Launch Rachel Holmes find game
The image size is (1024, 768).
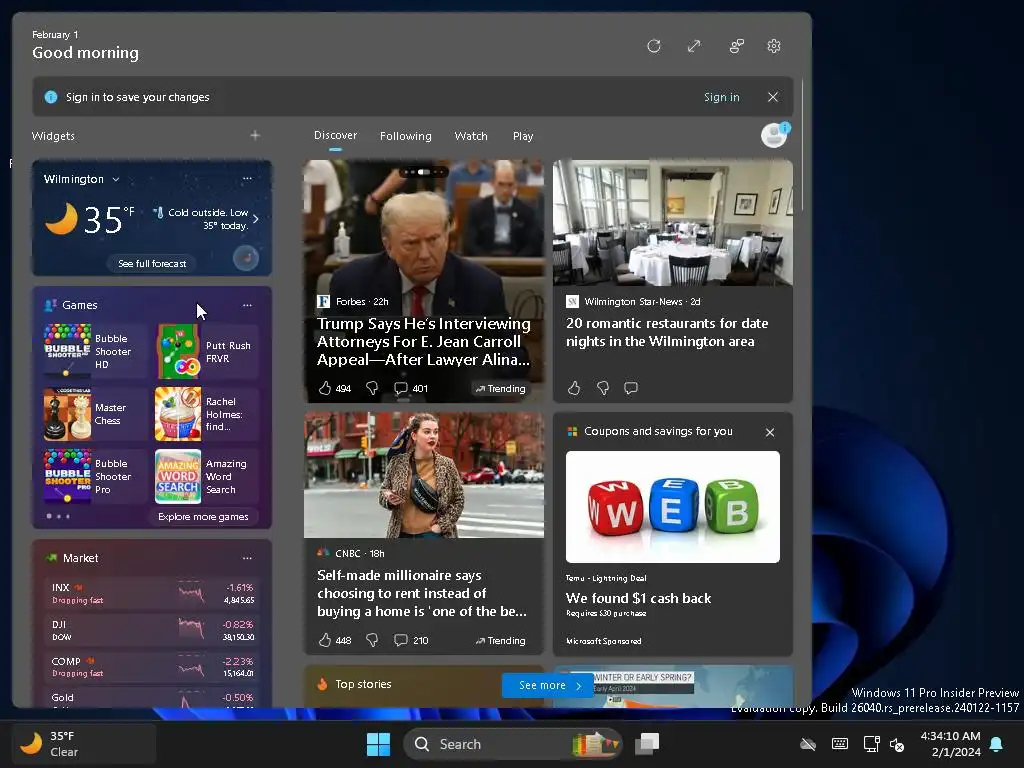tap(207, 413)
